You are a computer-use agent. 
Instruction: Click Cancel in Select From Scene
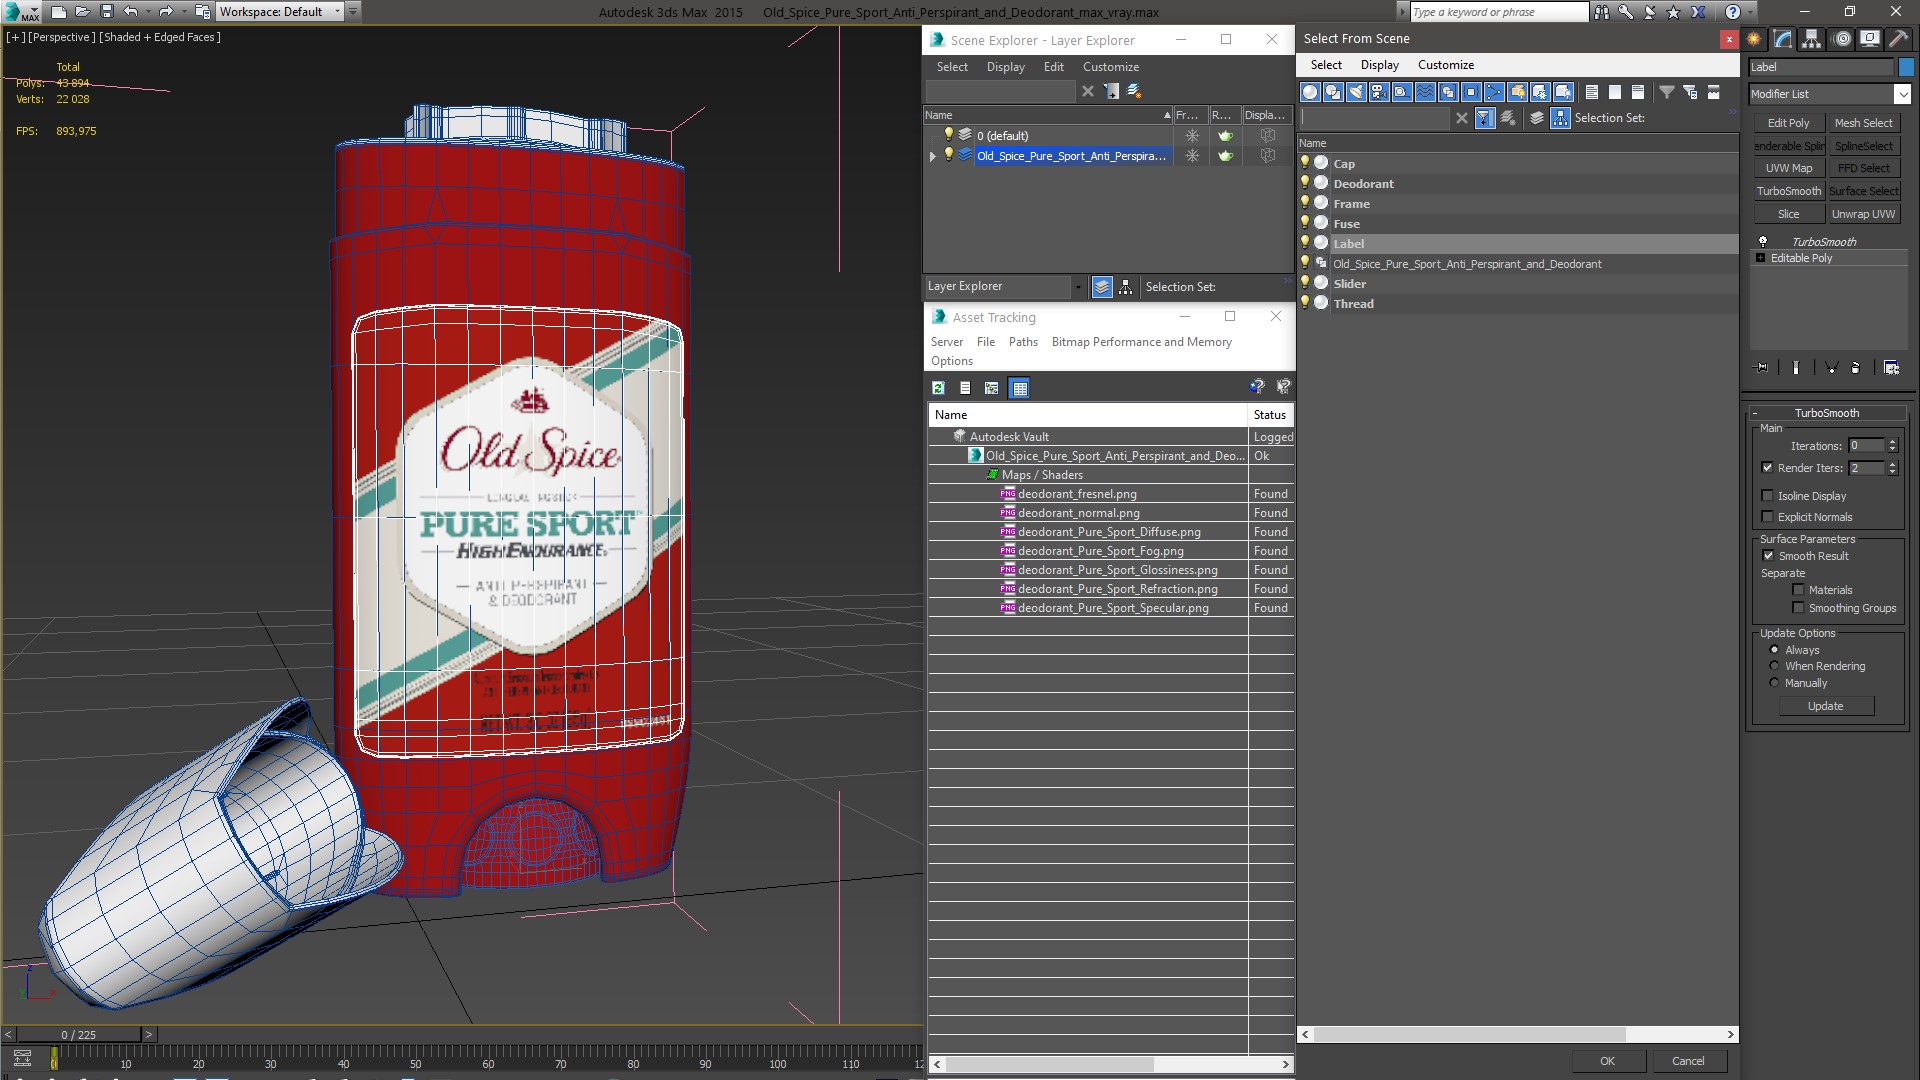(x=1688, y=1061)
